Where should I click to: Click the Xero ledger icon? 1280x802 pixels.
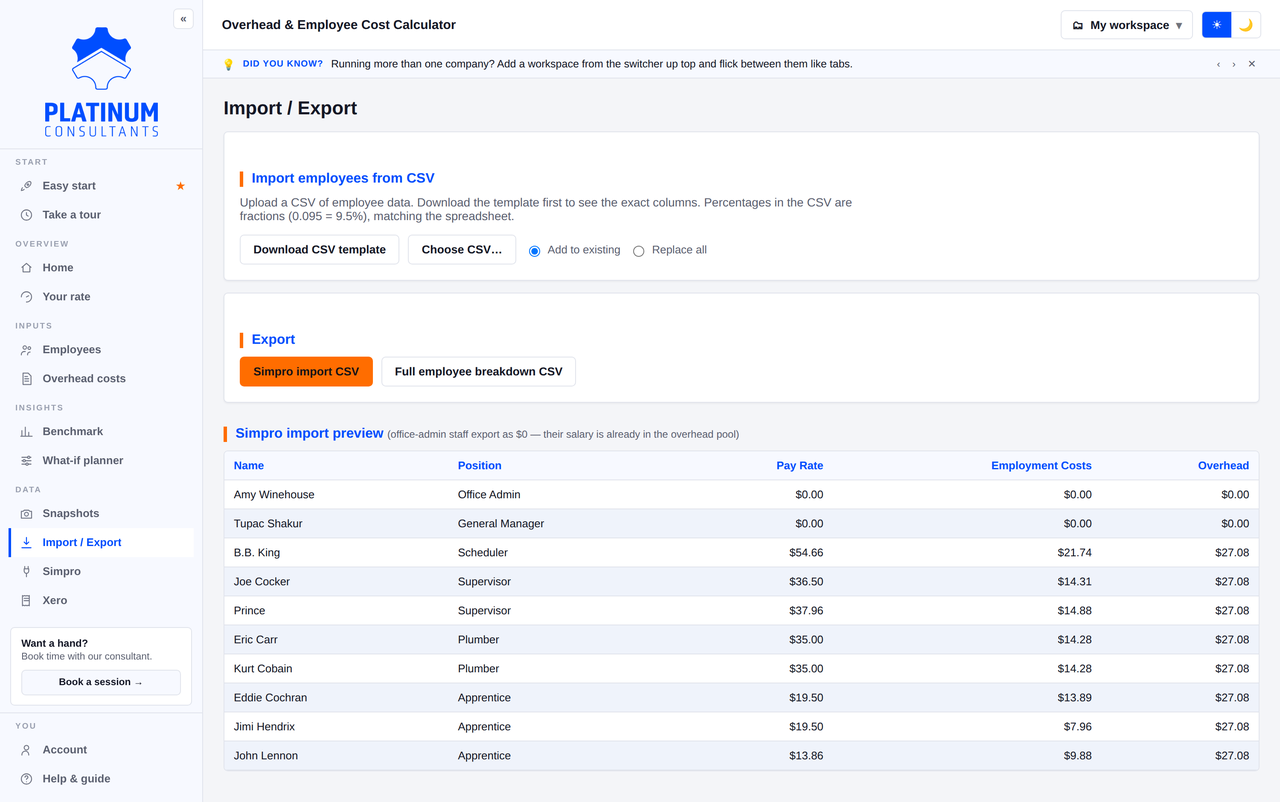[26, 601]
